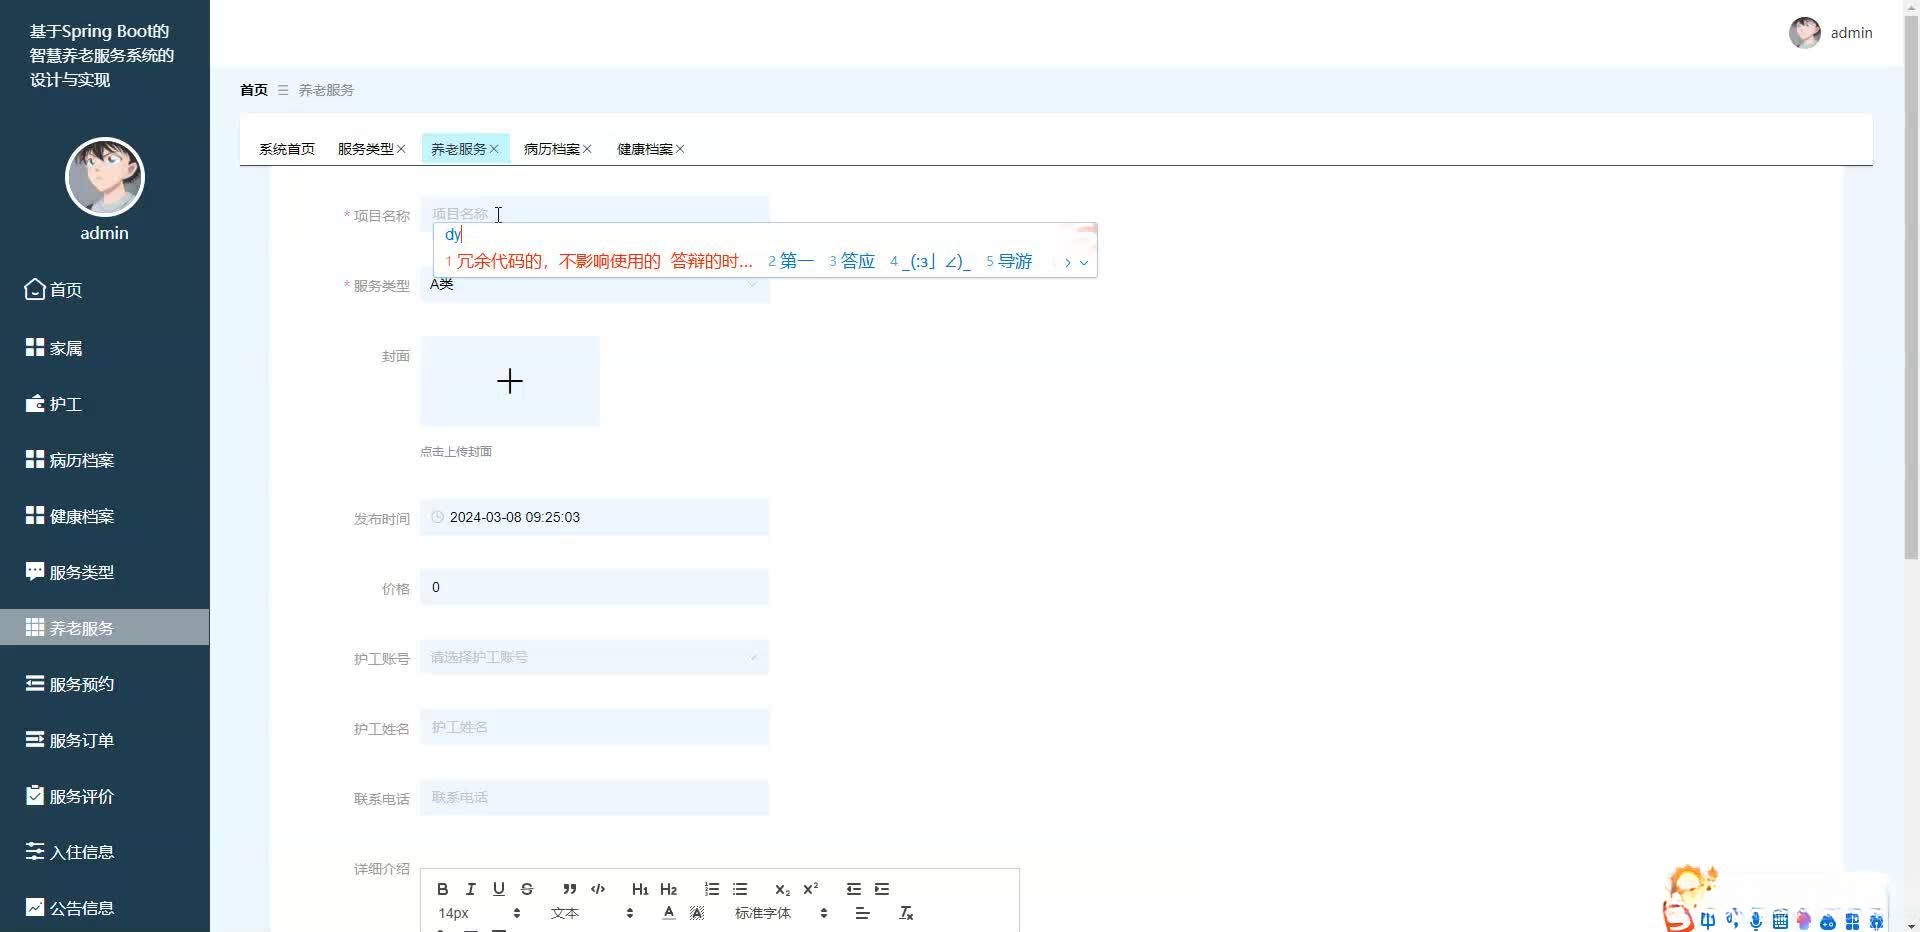Decrease indent in the editor
Screen dimensions: 1920x932
tap(853, 889)
